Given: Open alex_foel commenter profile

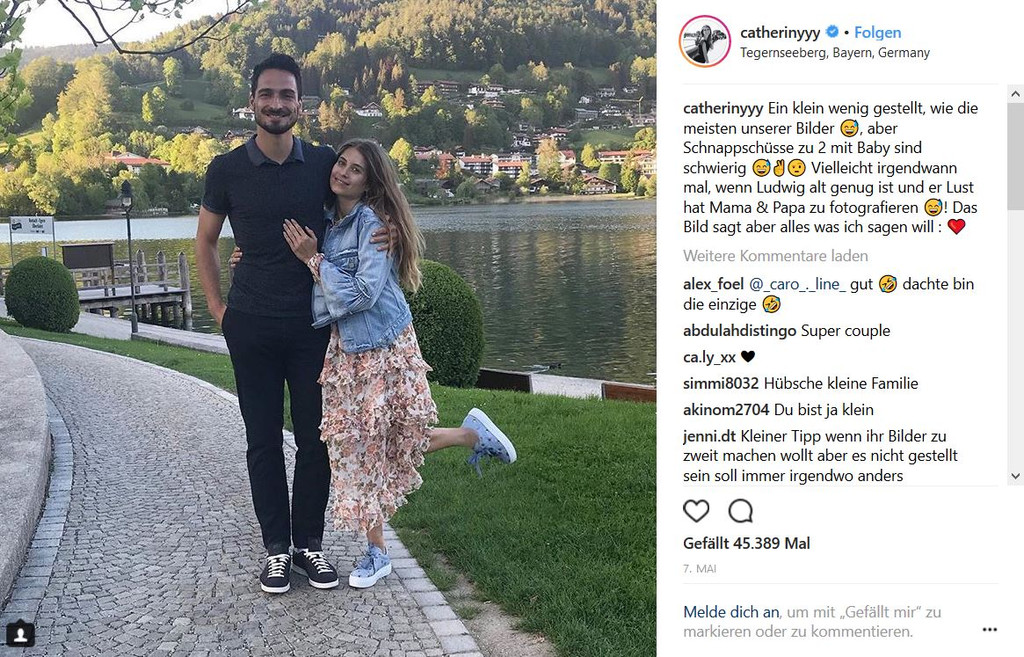Looking at the screenshot, I should point(713,284).
